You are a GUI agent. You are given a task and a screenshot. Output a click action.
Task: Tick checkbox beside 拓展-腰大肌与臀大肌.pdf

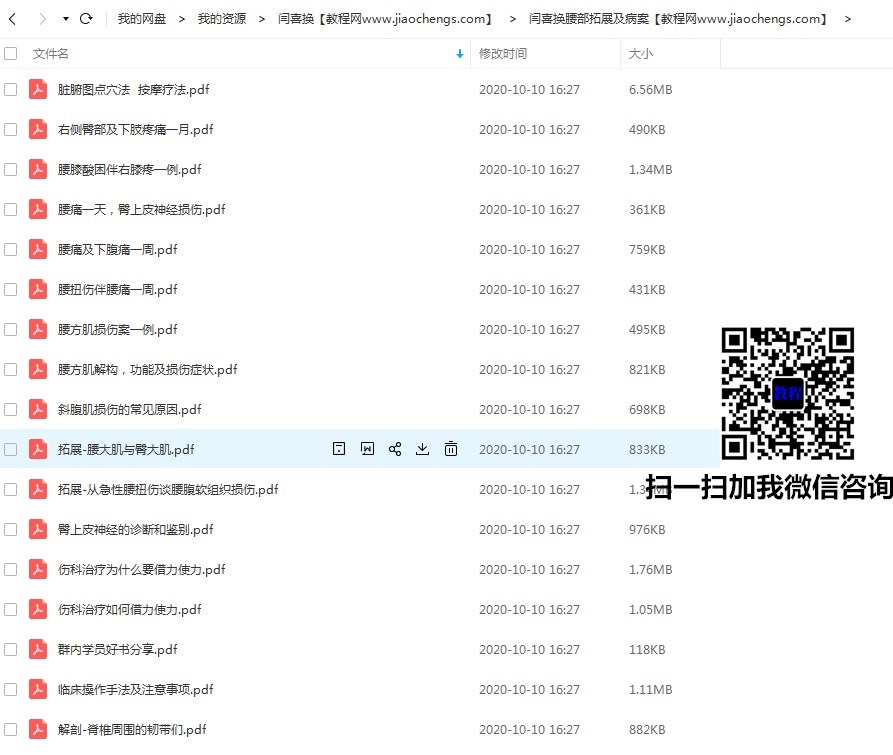10,449
